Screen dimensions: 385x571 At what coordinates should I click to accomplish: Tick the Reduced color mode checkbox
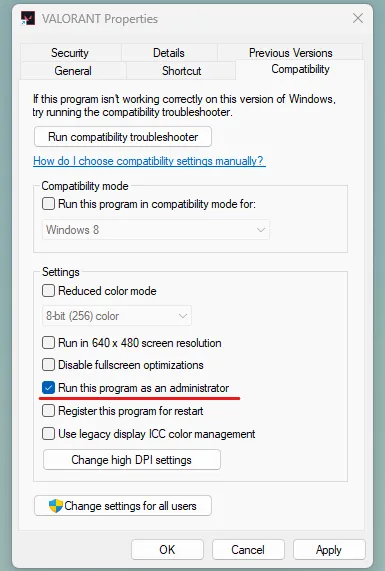pyautogui.click(x=48, y=291)
